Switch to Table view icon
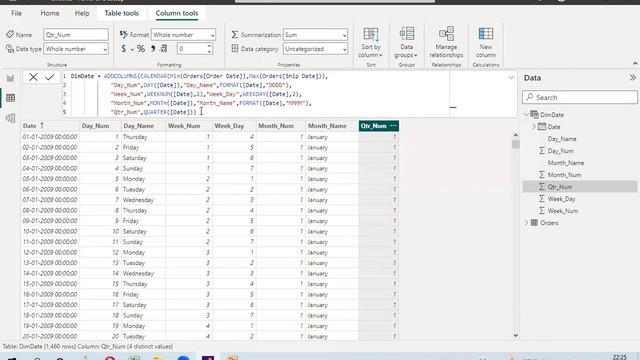 click(10, 98)
